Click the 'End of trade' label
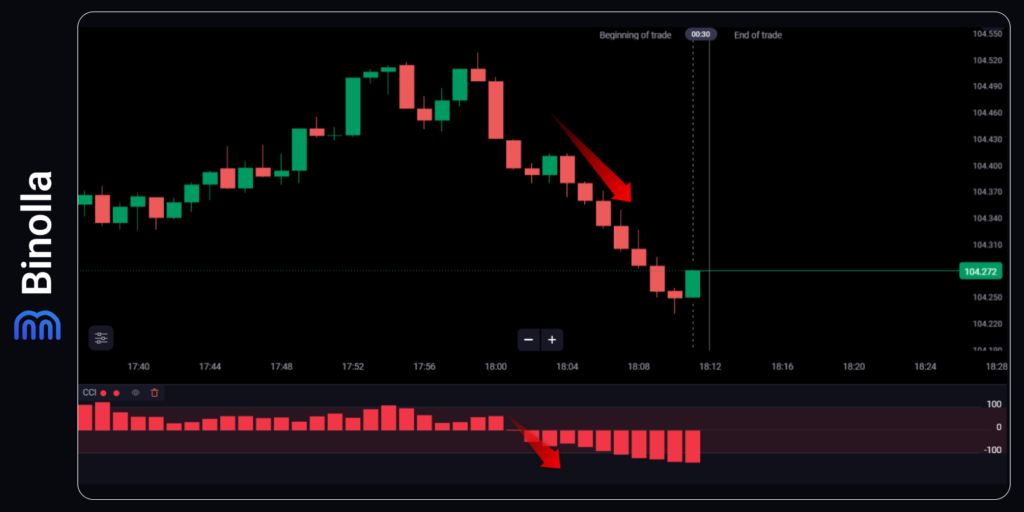 [x=758, y=35]
